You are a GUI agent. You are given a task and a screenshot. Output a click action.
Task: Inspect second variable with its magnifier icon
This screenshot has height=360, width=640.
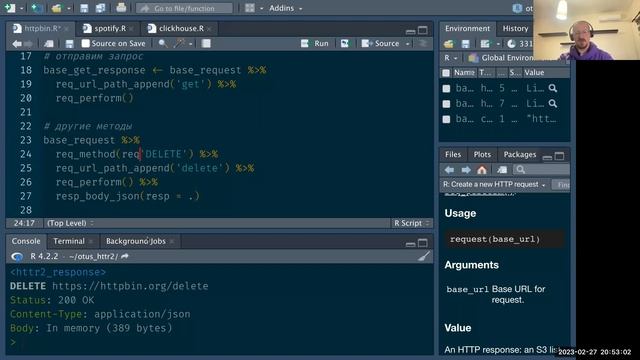(553, 104)
